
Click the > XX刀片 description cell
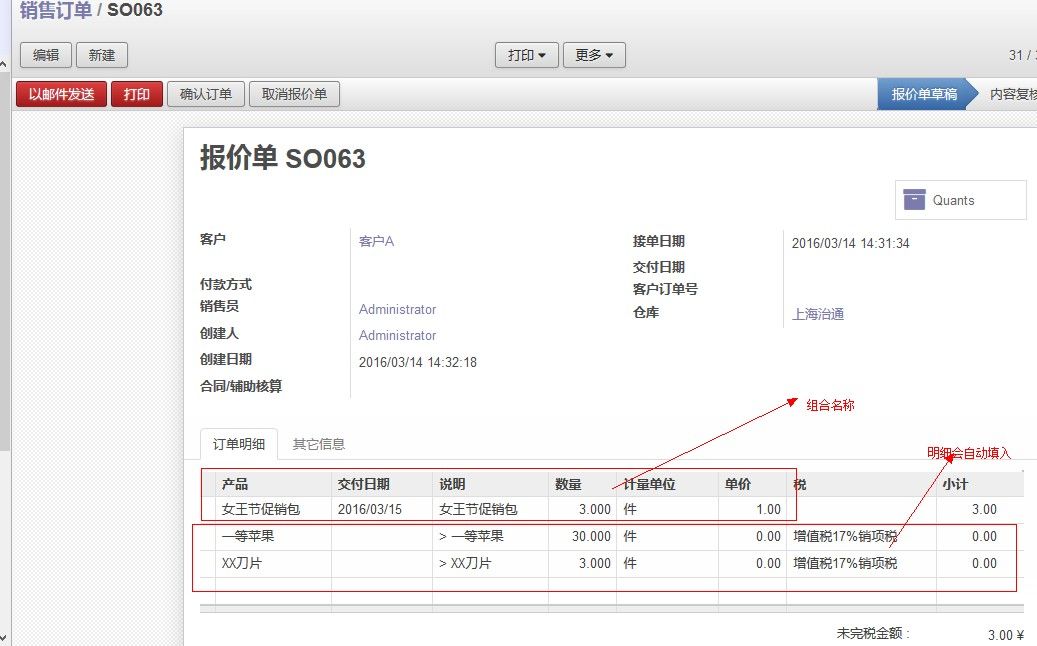(490, 563)
